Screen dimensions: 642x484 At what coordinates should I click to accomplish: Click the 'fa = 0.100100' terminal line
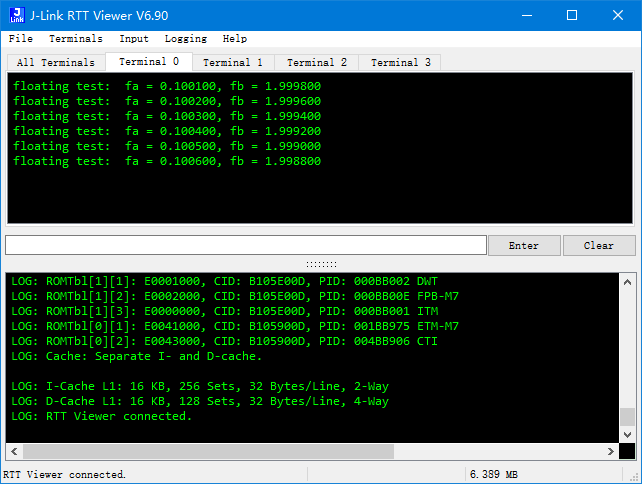pyautogui.click(x=167, y=86)
